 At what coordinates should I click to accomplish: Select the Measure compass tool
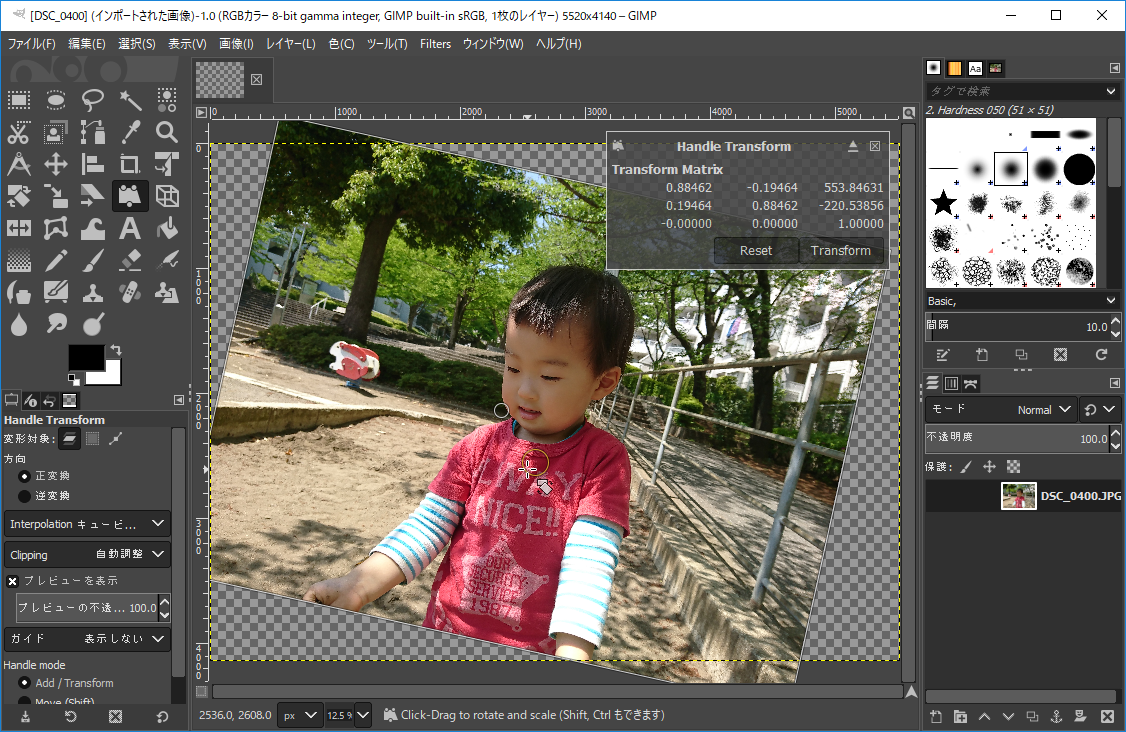click(x=19, y=165)
